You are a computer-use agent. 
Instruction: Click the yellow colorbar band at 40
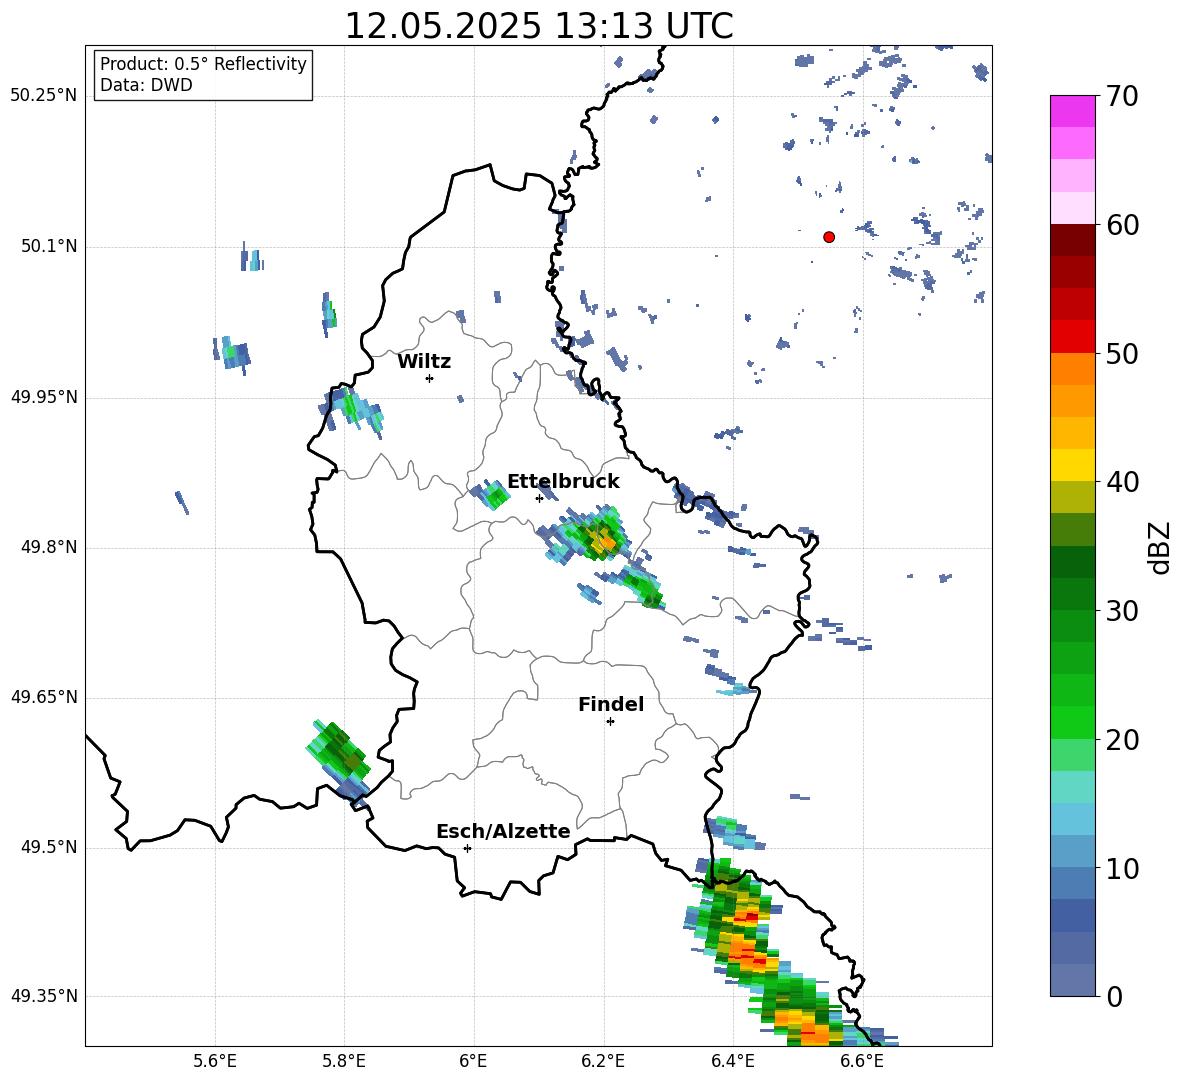click(1072, 464)
